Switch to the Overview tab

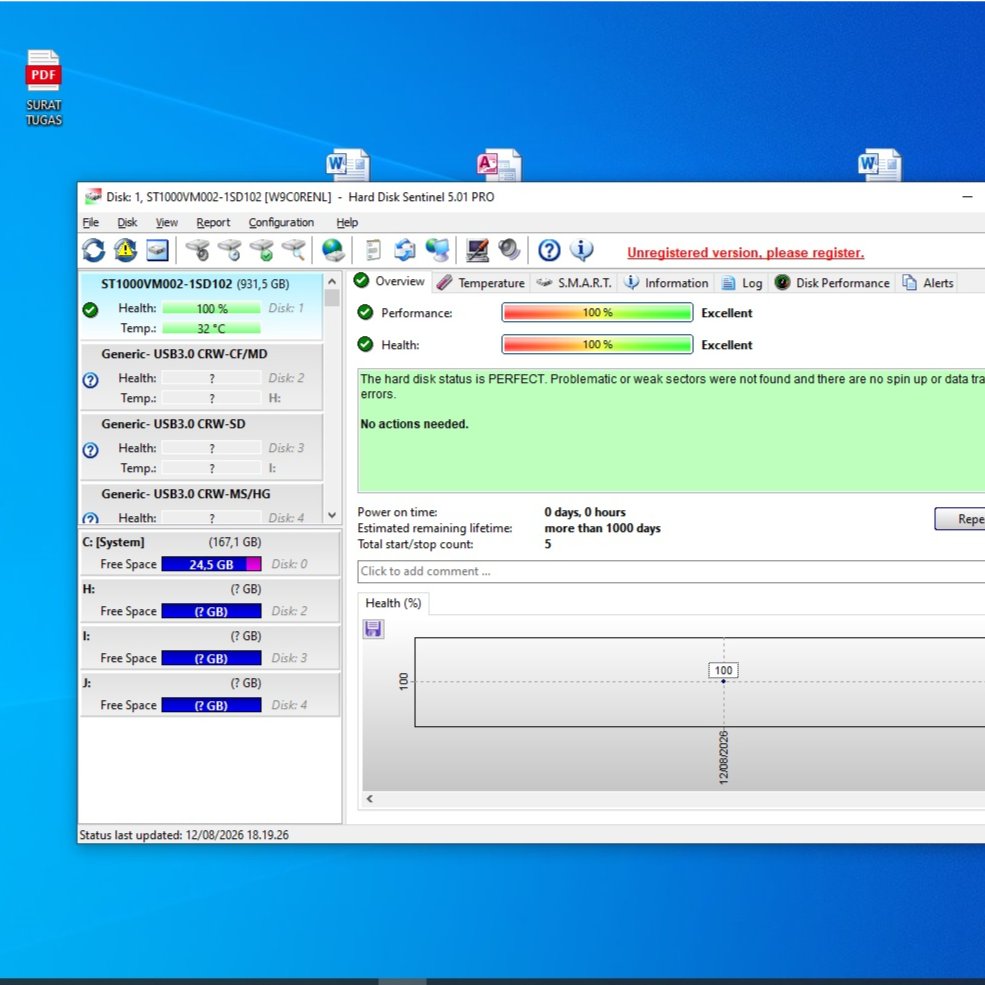coord(389,281)
